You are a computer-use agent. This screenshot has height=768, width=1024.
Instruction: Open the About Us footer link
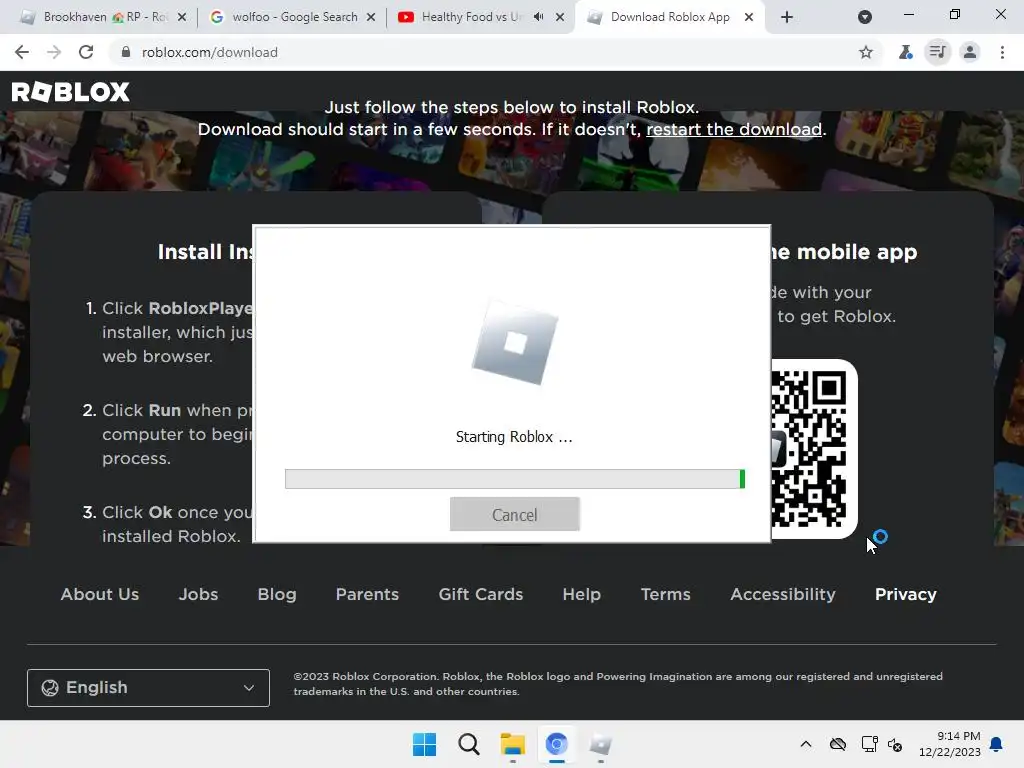pos(100,594)
